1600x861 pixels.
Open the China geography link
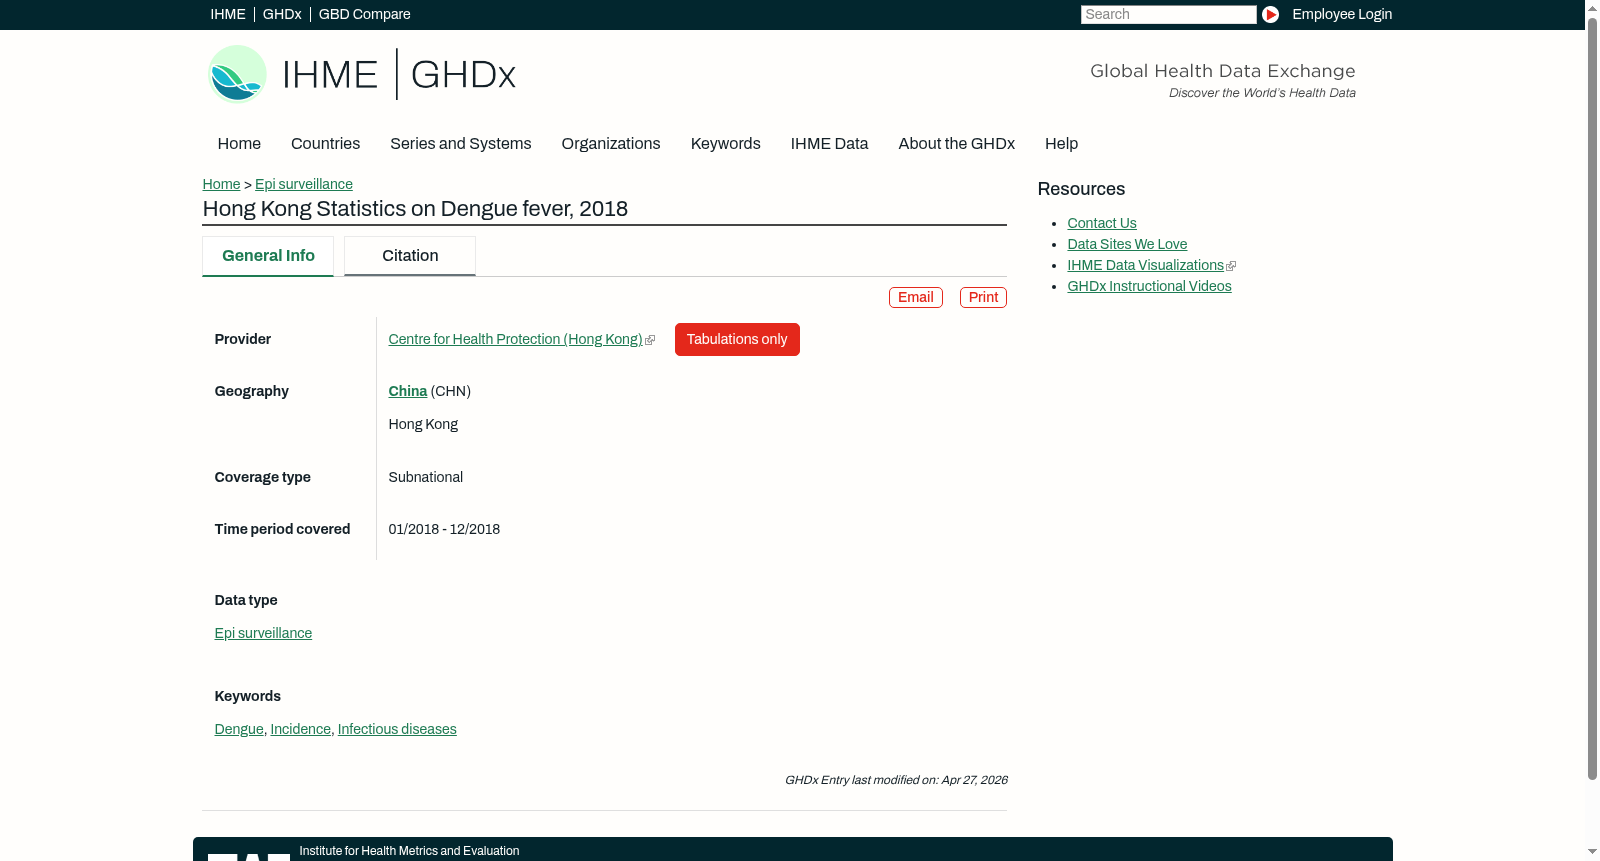[x=408, y=392]
